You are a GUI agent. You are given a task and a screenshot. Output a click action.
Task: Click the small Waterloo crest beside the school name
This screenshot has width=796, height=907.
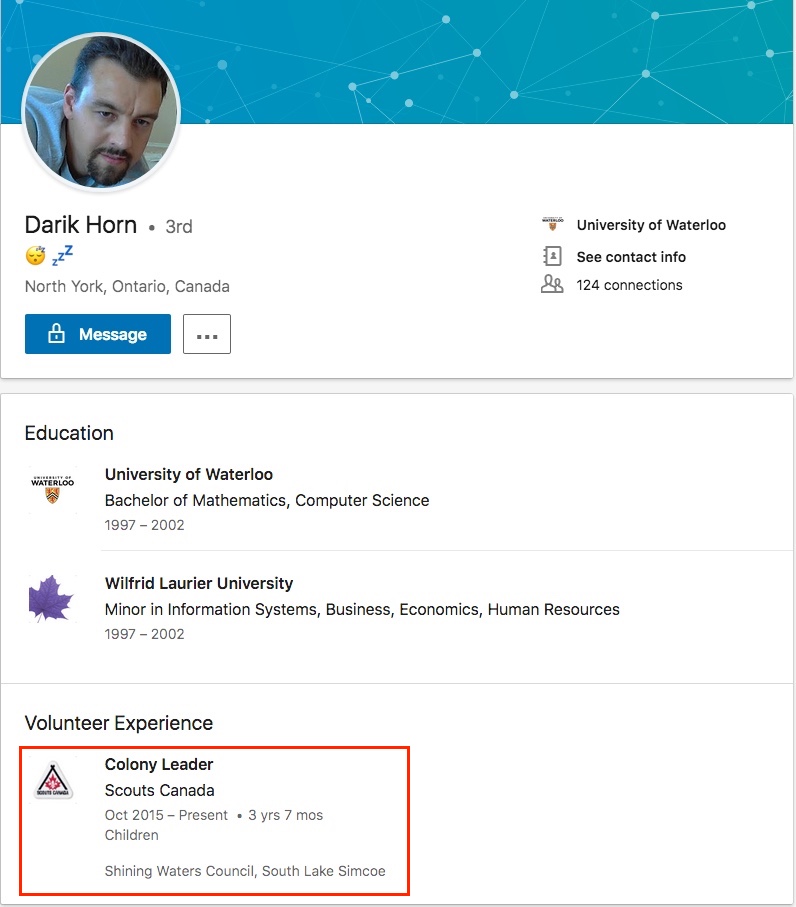pos(552,224)
